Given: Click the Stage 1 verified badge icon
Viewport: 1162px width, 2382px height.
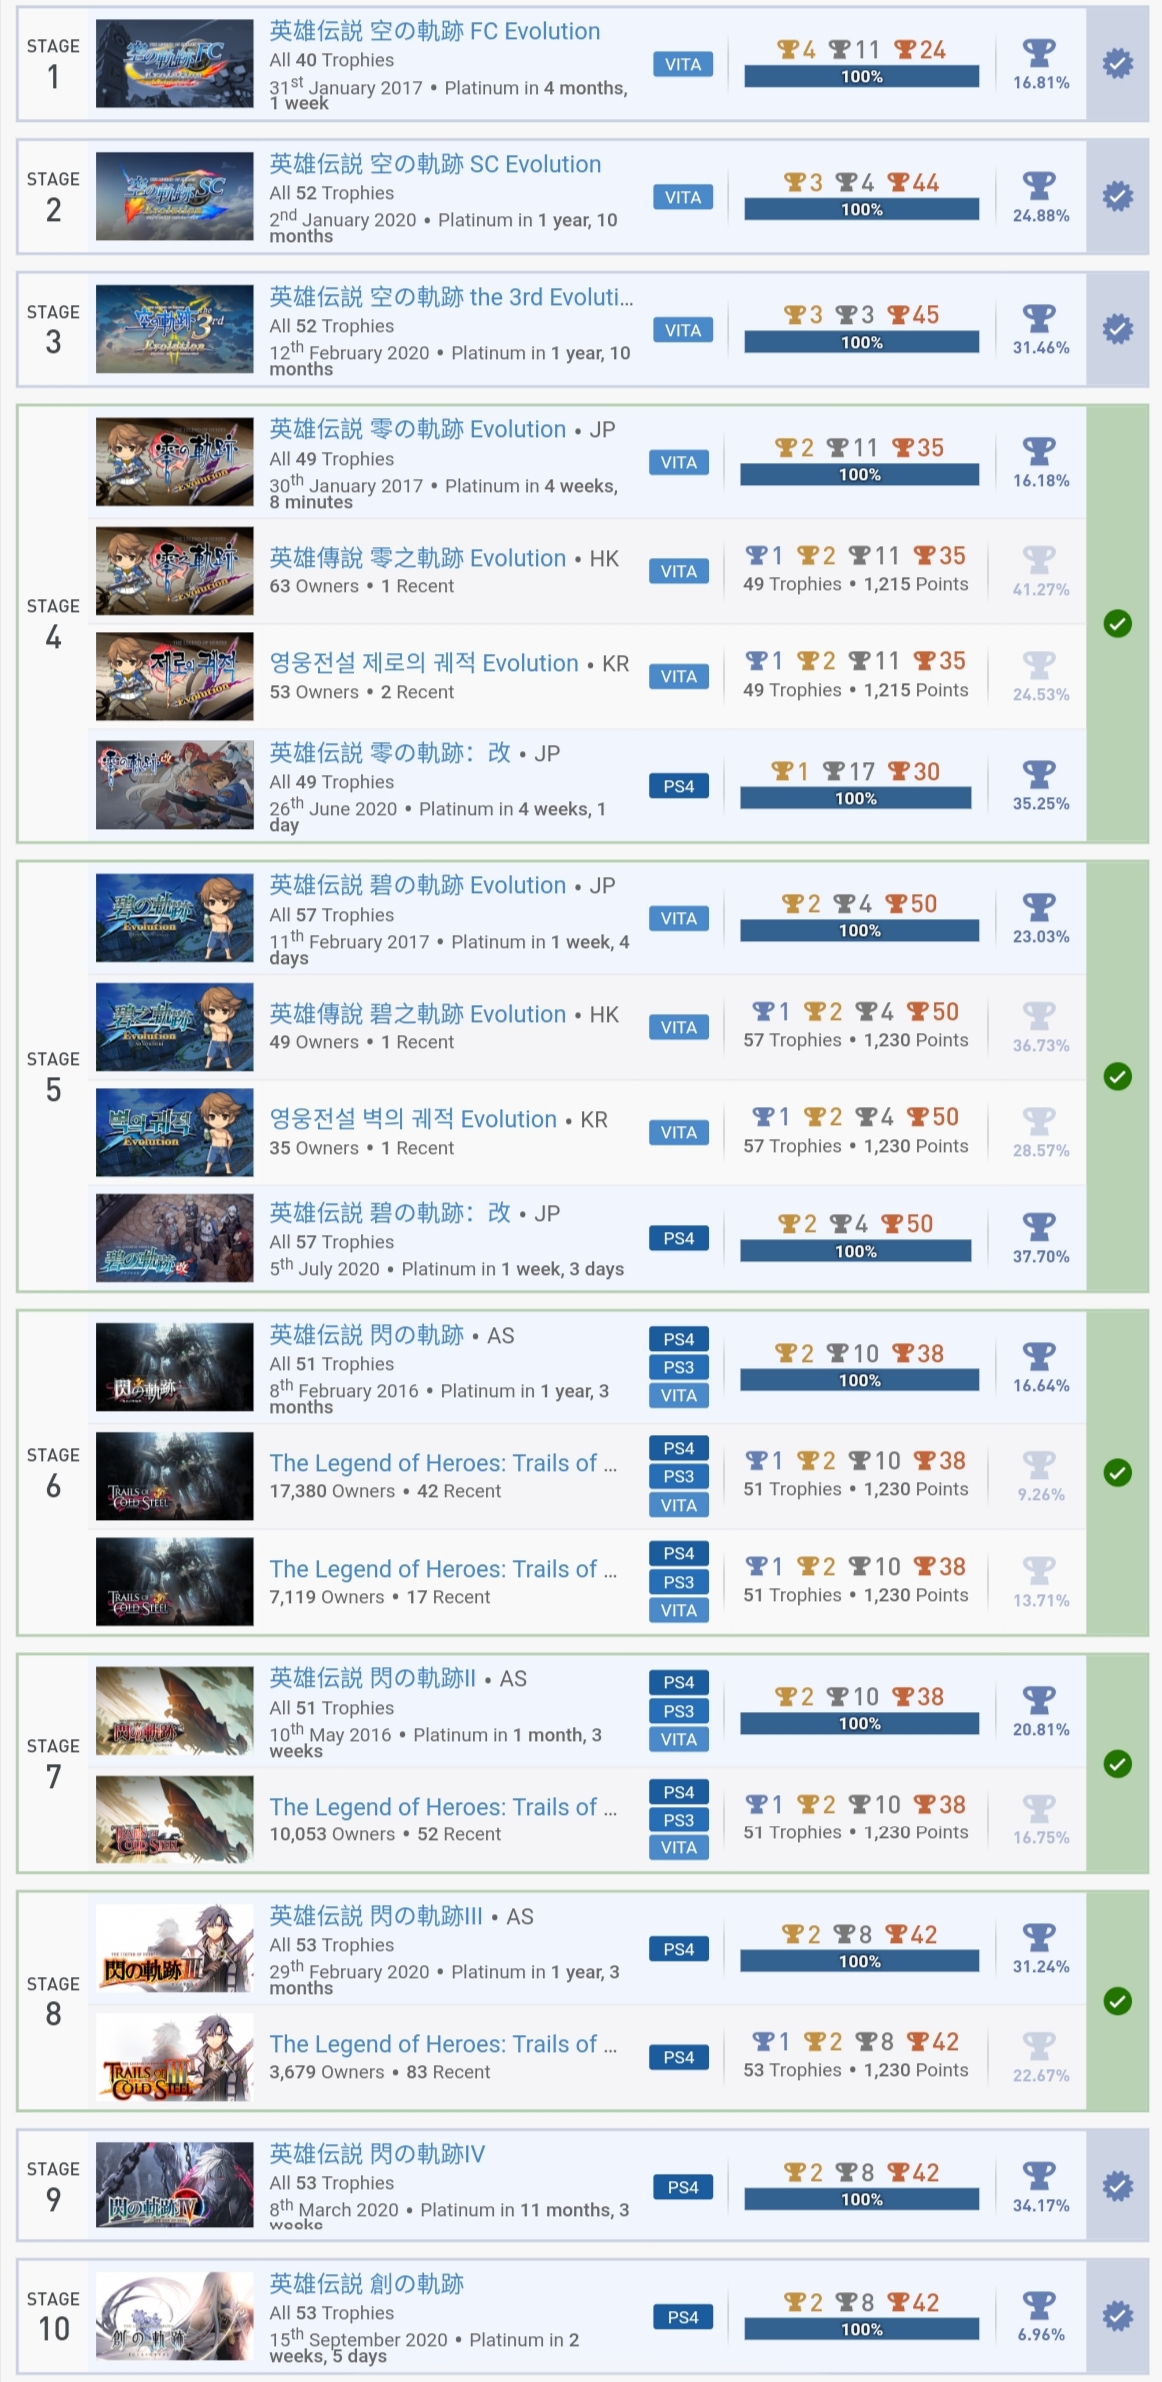Looking at the screenshot, I should (1117, 64).
